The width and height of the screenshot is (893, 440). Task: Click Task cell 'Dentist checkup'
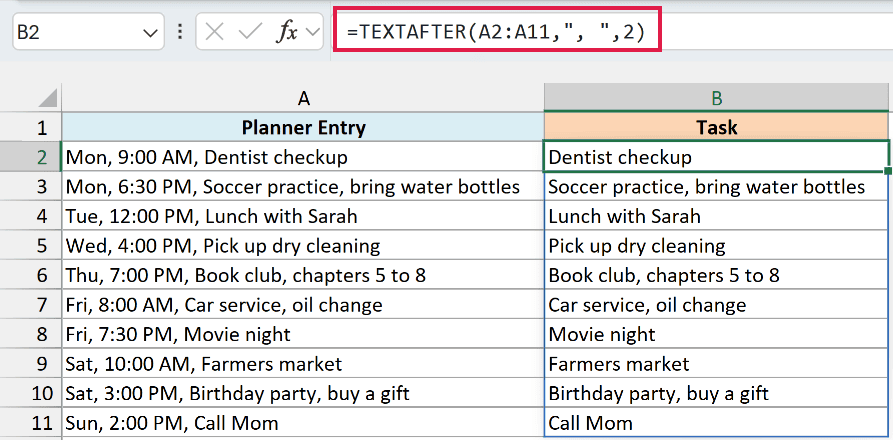716,157
